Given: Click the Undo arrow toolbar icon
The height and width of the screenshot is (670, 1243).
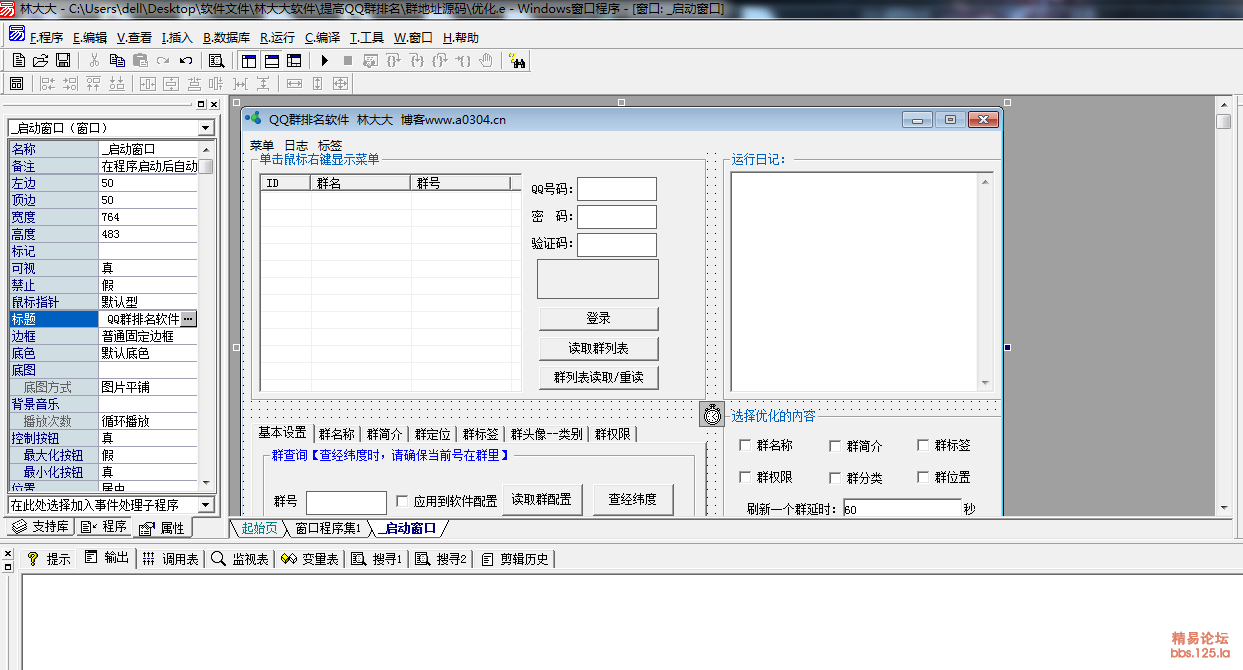Looking at the screenshot, I should click(185, 61).
